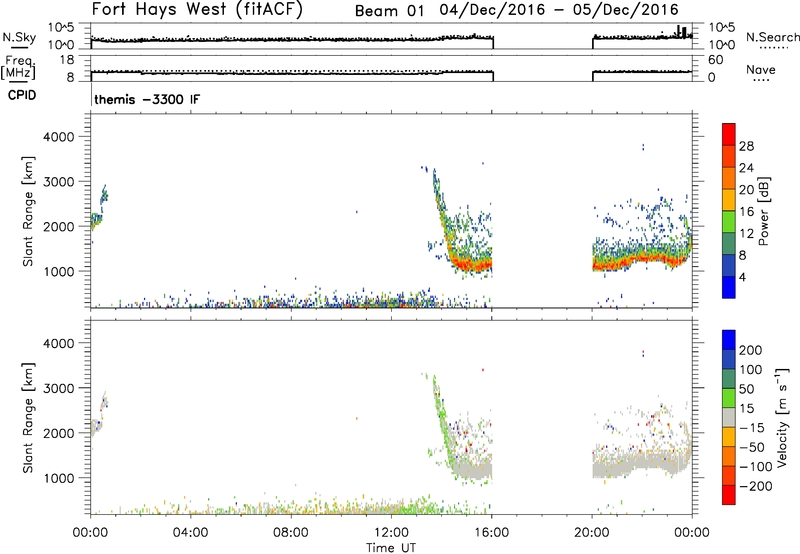Click the '04:00' time axis label
Image resolution: width=800 pixels, height=554 pixels.
pyautogui.click(x=190, y=533)
